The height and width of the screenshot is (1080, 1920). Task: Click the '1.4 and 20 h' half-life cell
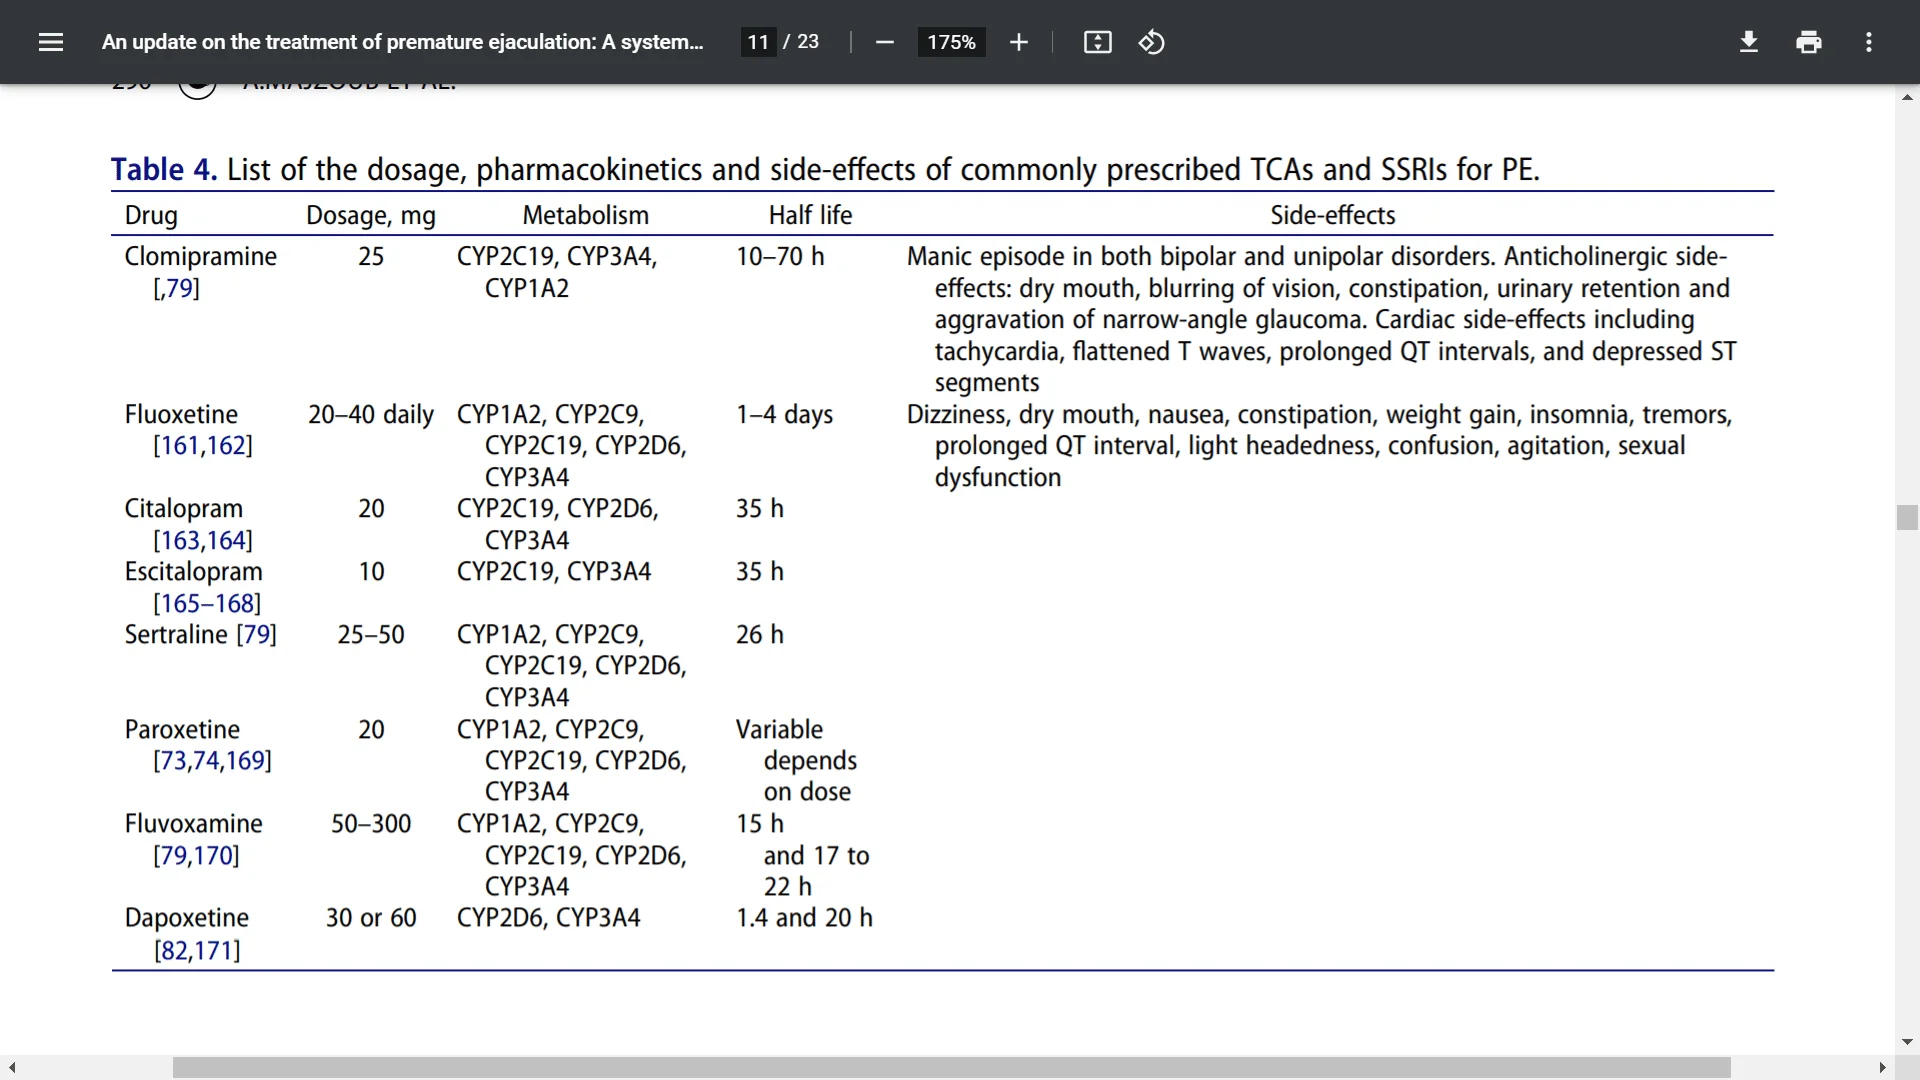[805, 918]
